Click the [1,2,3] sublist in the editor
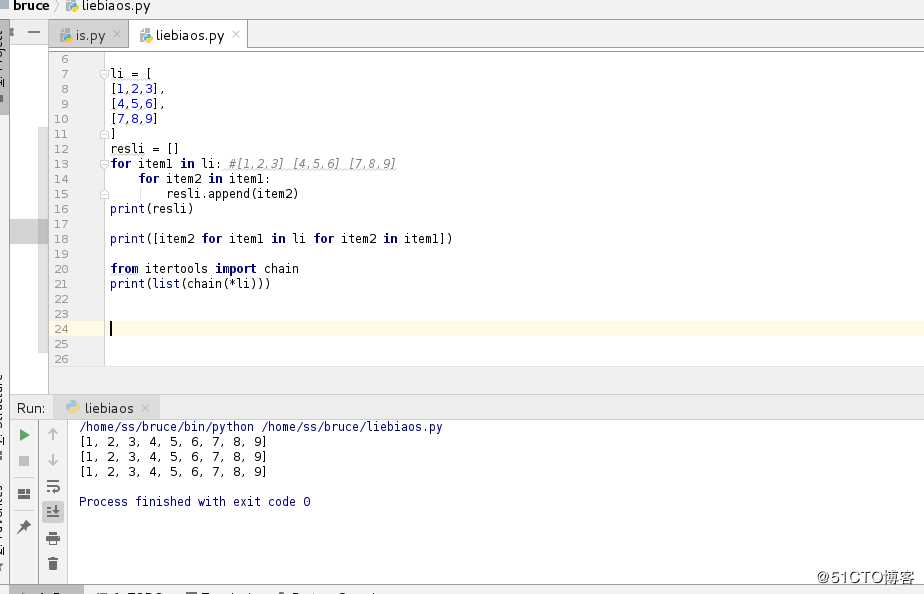 (134, 88)
